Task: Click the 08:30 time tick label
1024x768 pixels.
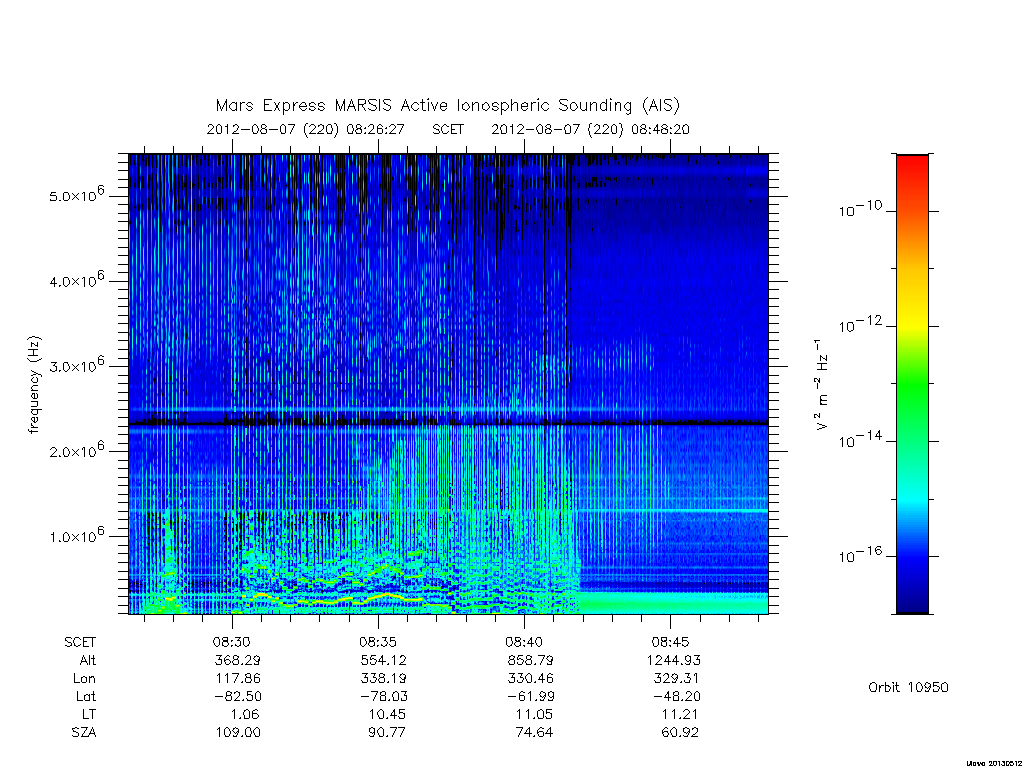Action: click(231, 643)
